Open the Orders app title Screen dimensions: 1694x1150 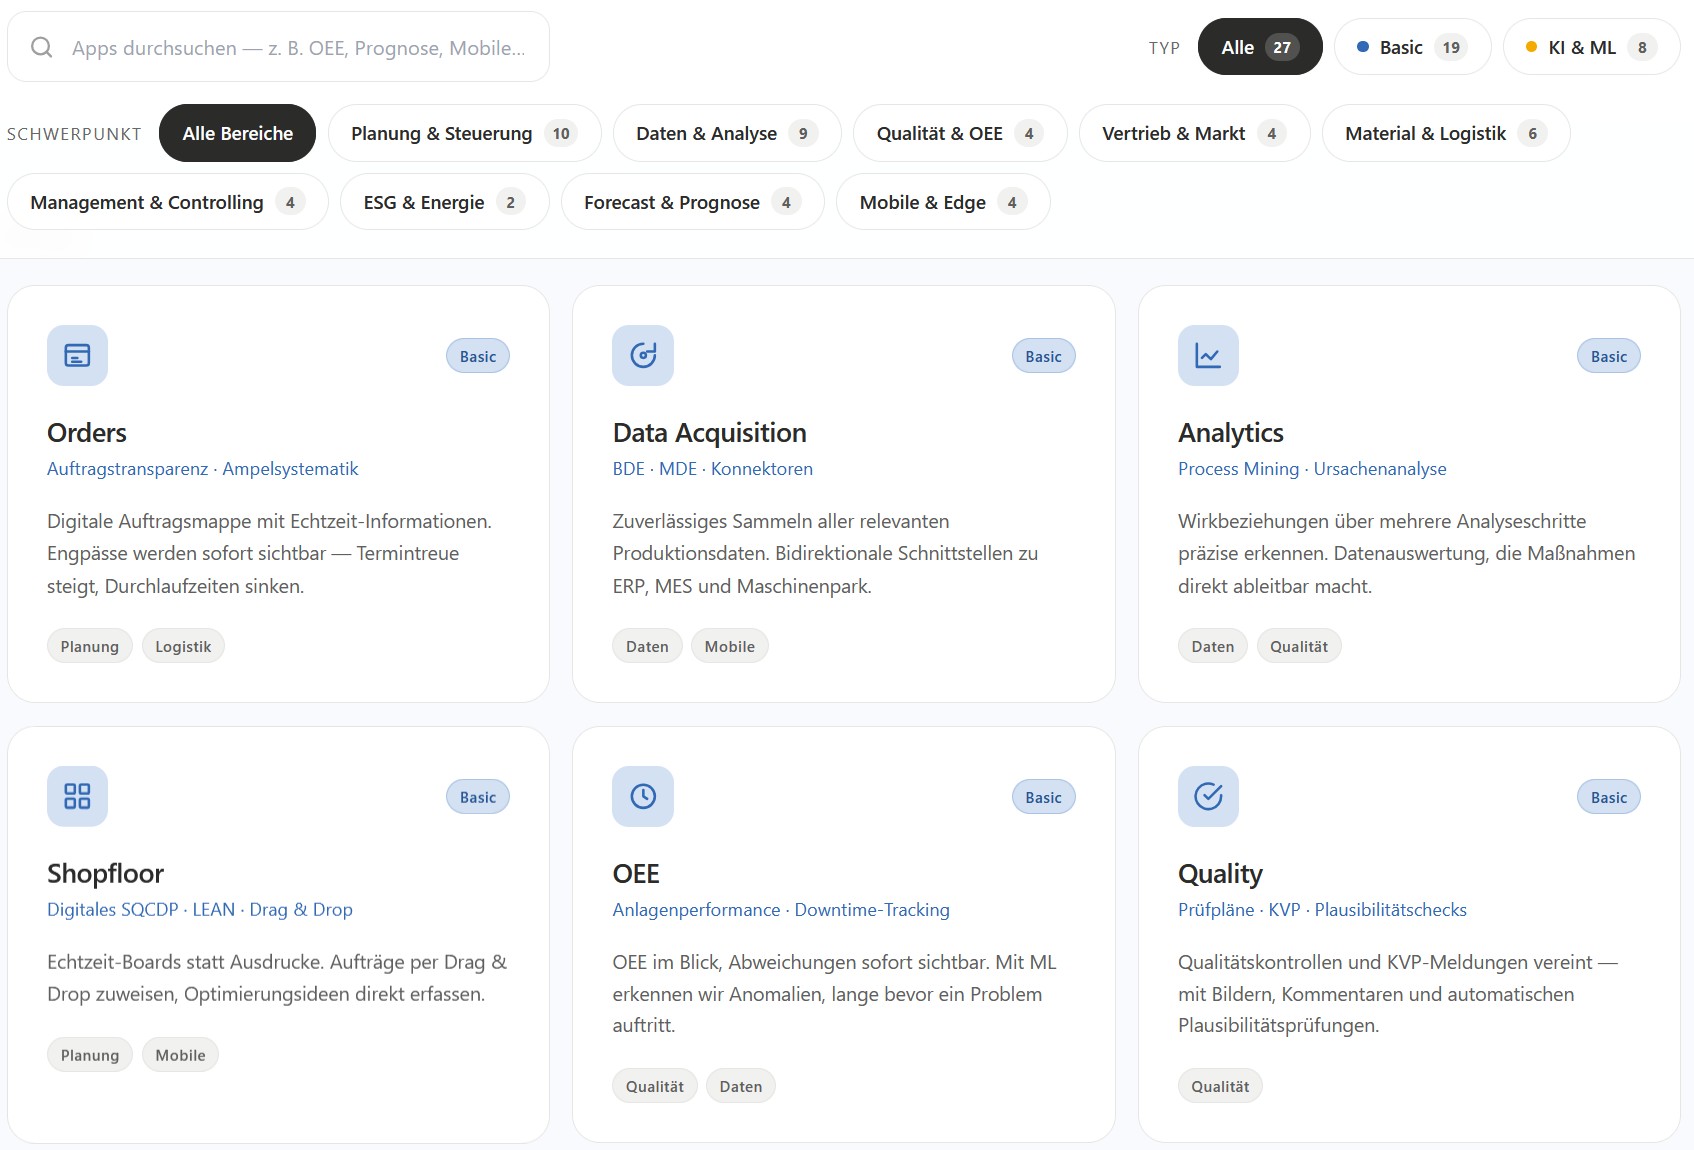click(x=87, y=433)
